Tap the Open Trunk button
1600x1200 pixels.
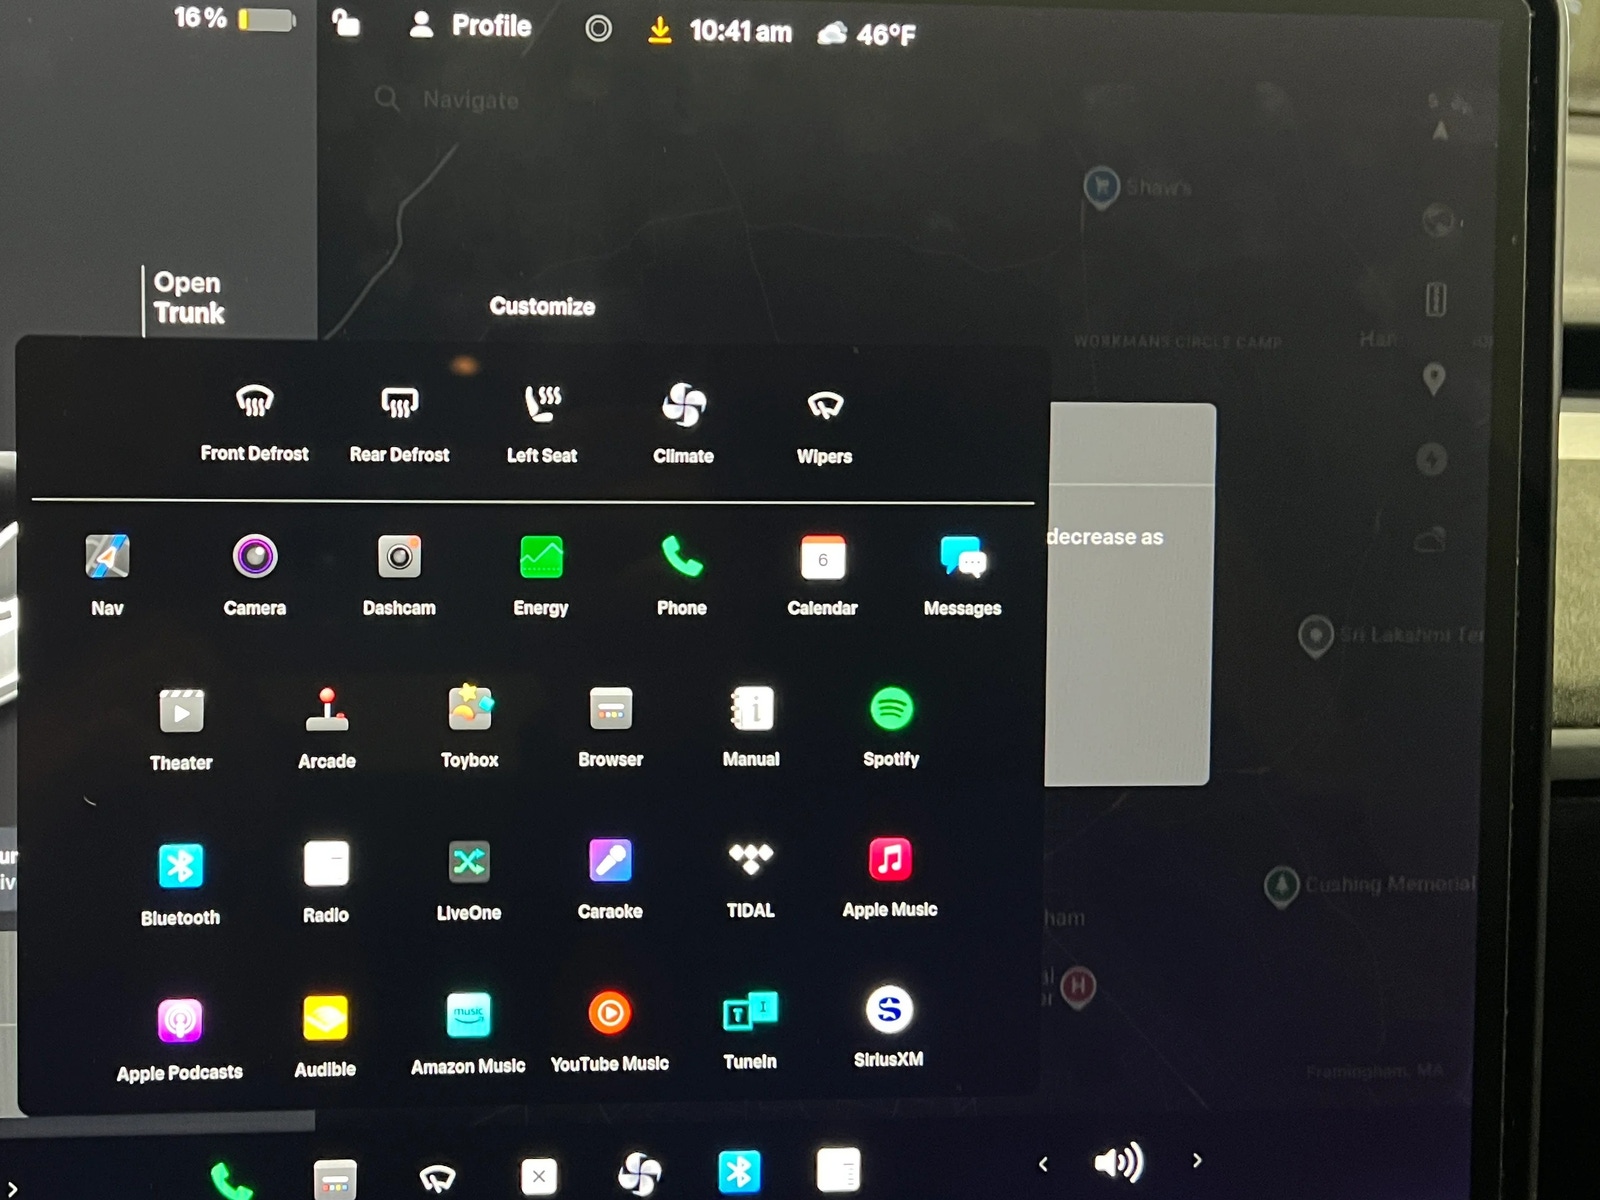click(x=188, y=298)
